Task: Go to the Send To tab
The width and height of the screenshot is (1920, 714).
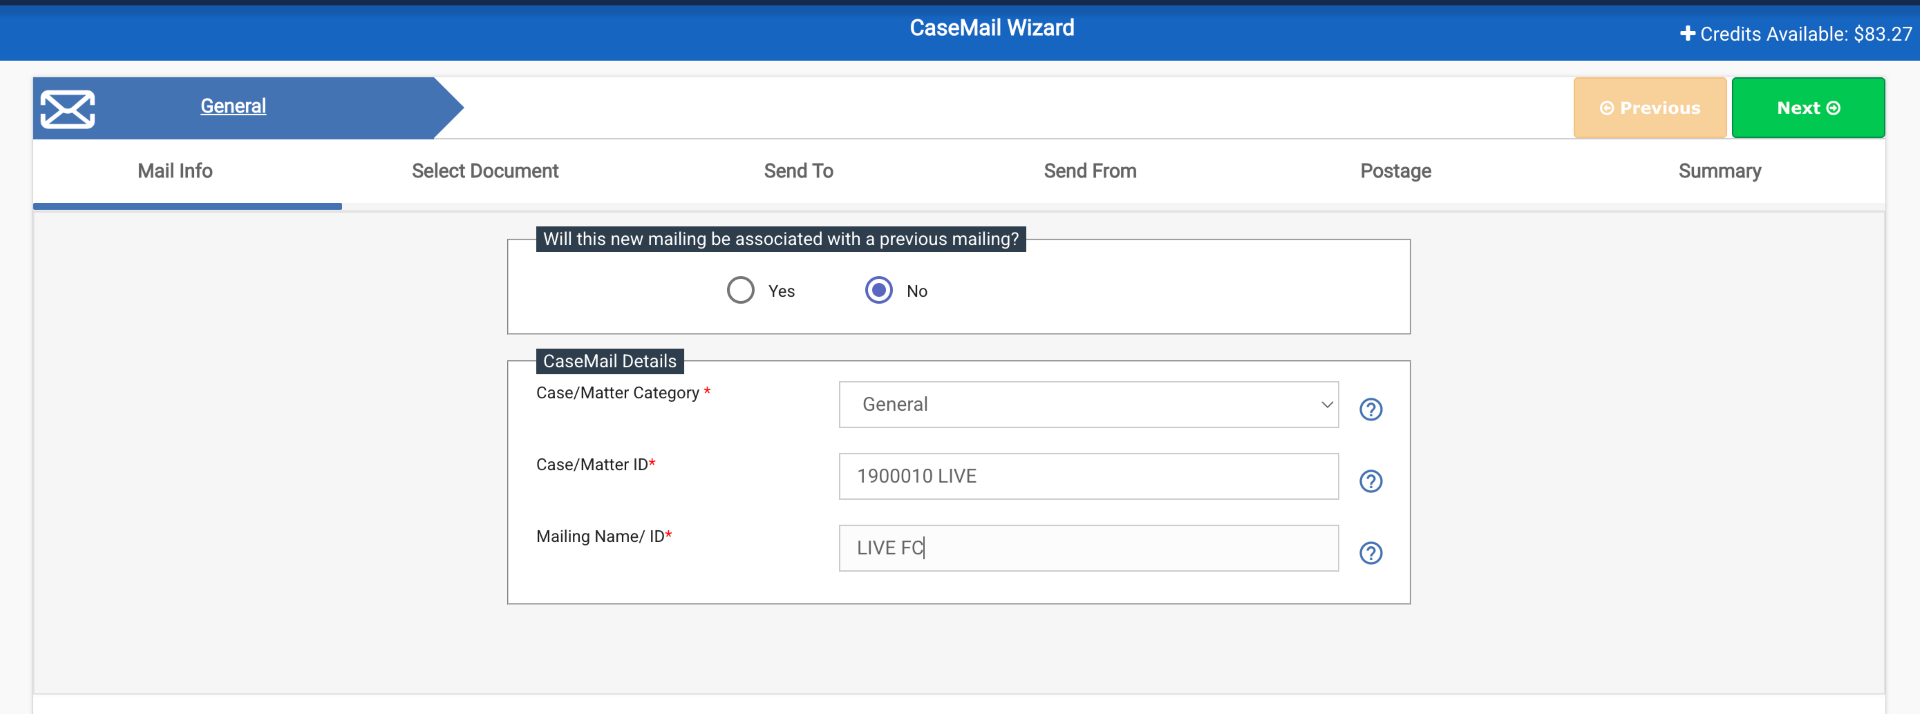Action: point(798,171)
